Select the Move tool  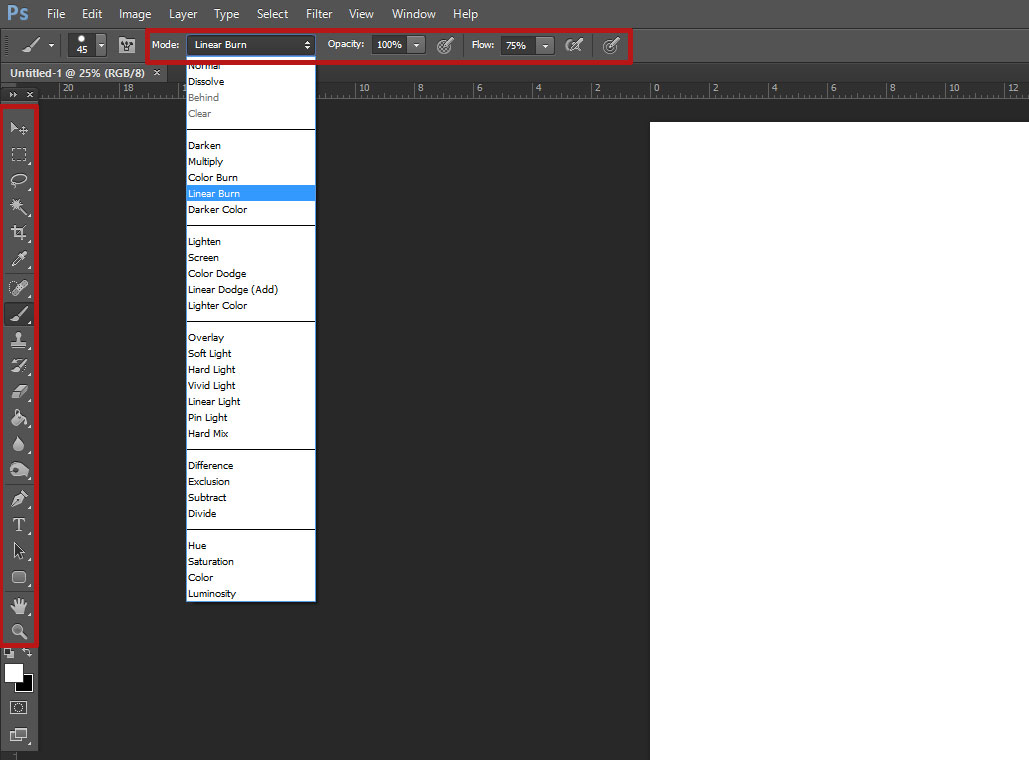point(19,129)
